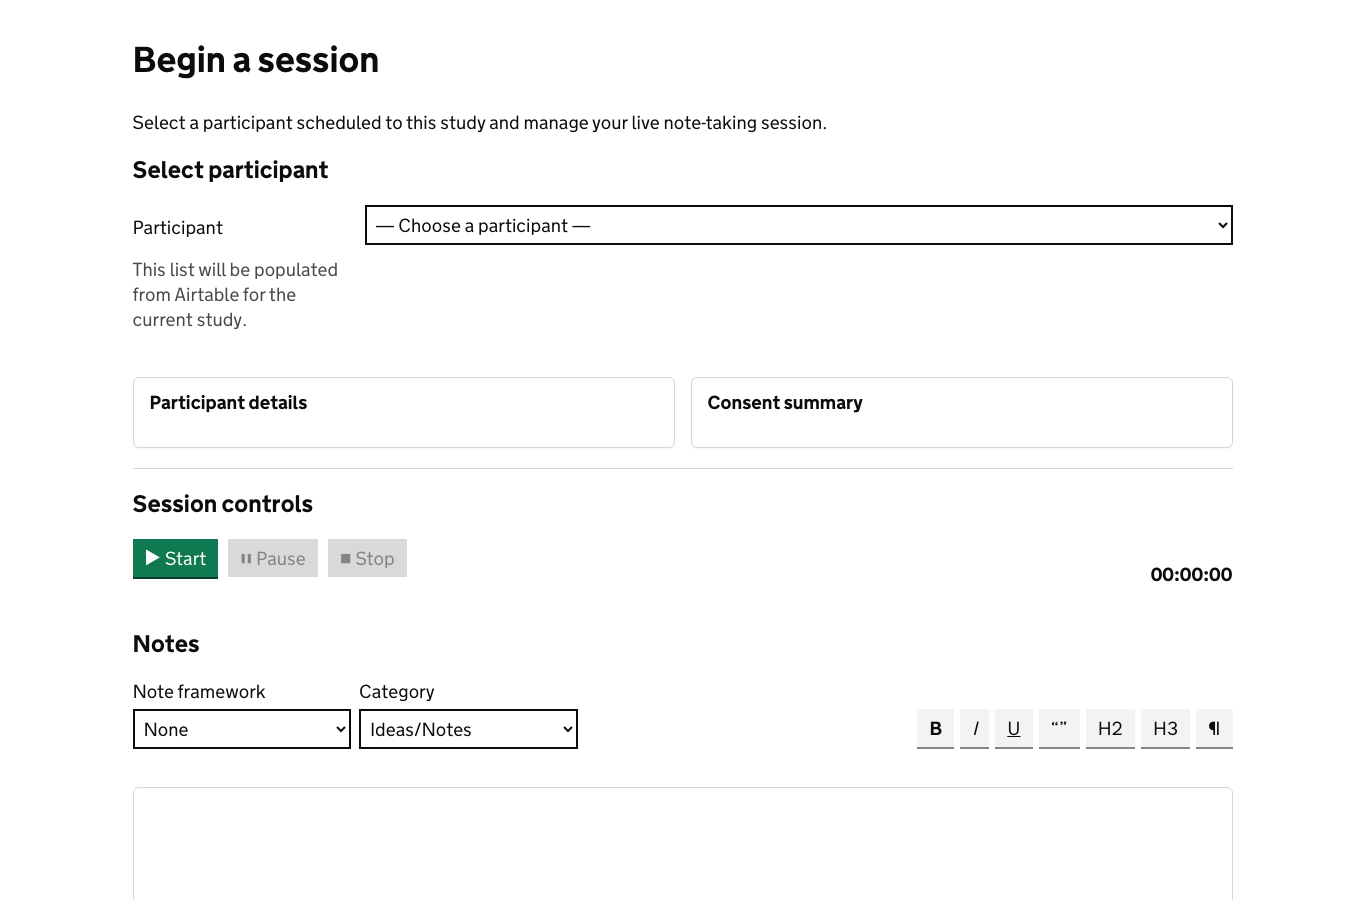Image resolution: width=1365 pixels, height=900 pixels.
Task: Toggle italic formatting in notes toolbar
Action: [x=975, y=728]
